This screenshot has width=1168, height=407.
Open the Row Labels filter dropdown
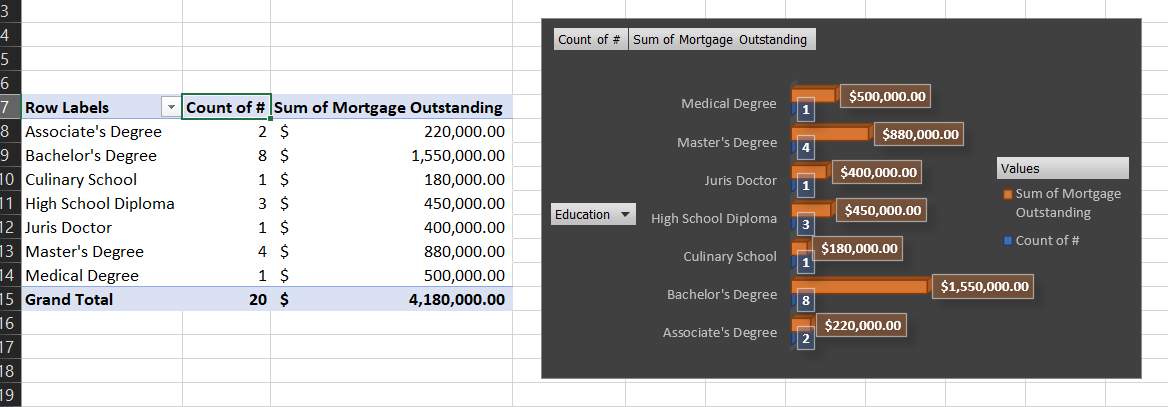point(170,108)
